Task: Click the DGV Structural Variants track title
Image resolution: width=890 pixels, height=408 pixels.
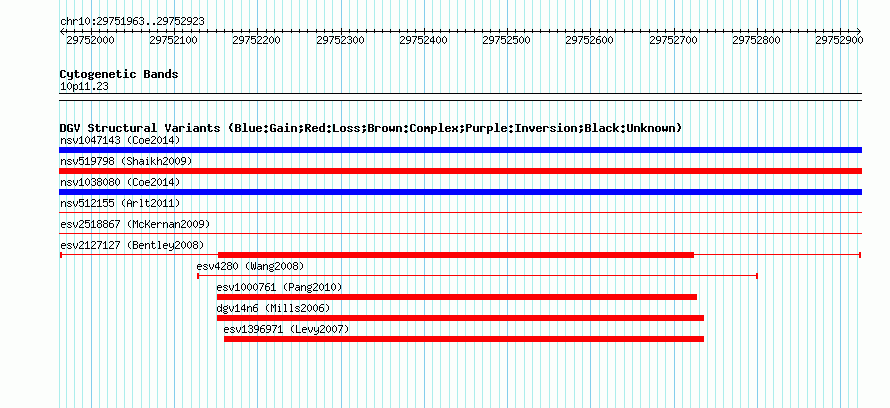Action: (371, 128)
